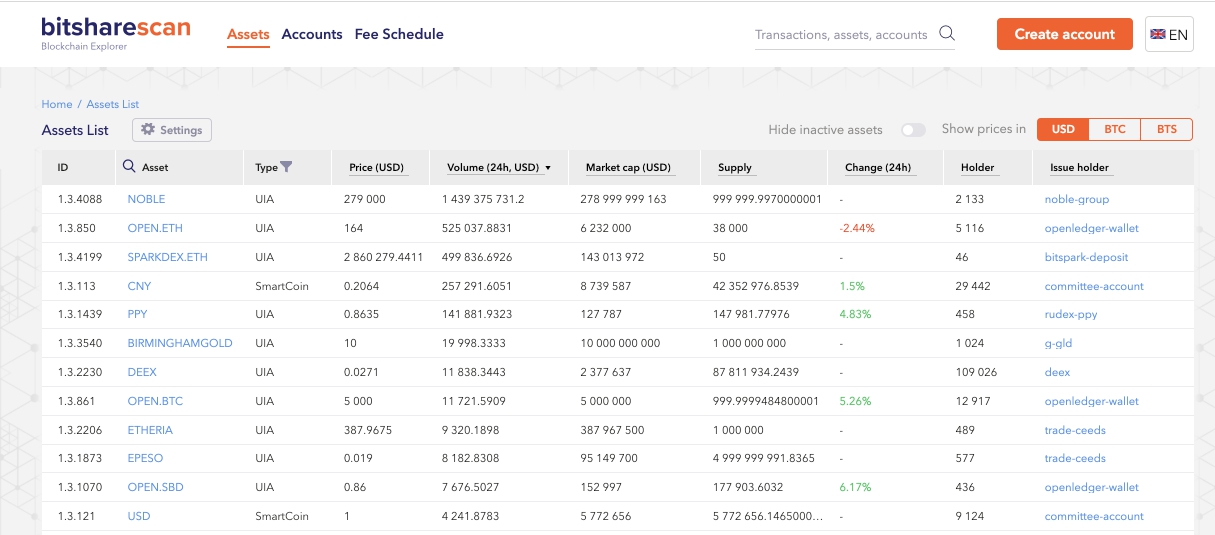Viewport: 1215px width, 535px height.
Task: Open the NOBLE asset link
Action: [146, 199]
